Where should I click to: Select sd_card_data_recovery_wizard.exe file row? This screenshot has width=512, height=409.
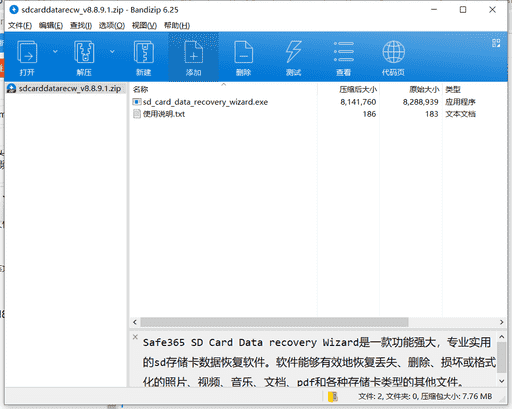318,102
